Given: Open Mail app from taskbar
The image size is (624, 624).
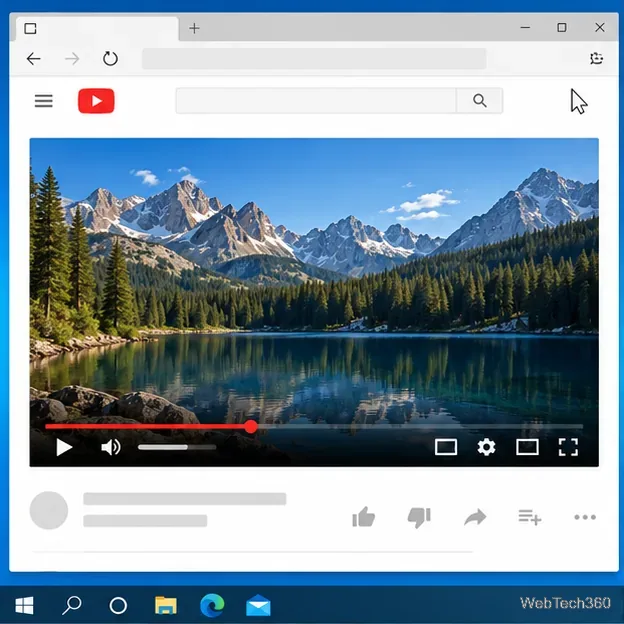Looking at the screenshot, I should 258,606.
